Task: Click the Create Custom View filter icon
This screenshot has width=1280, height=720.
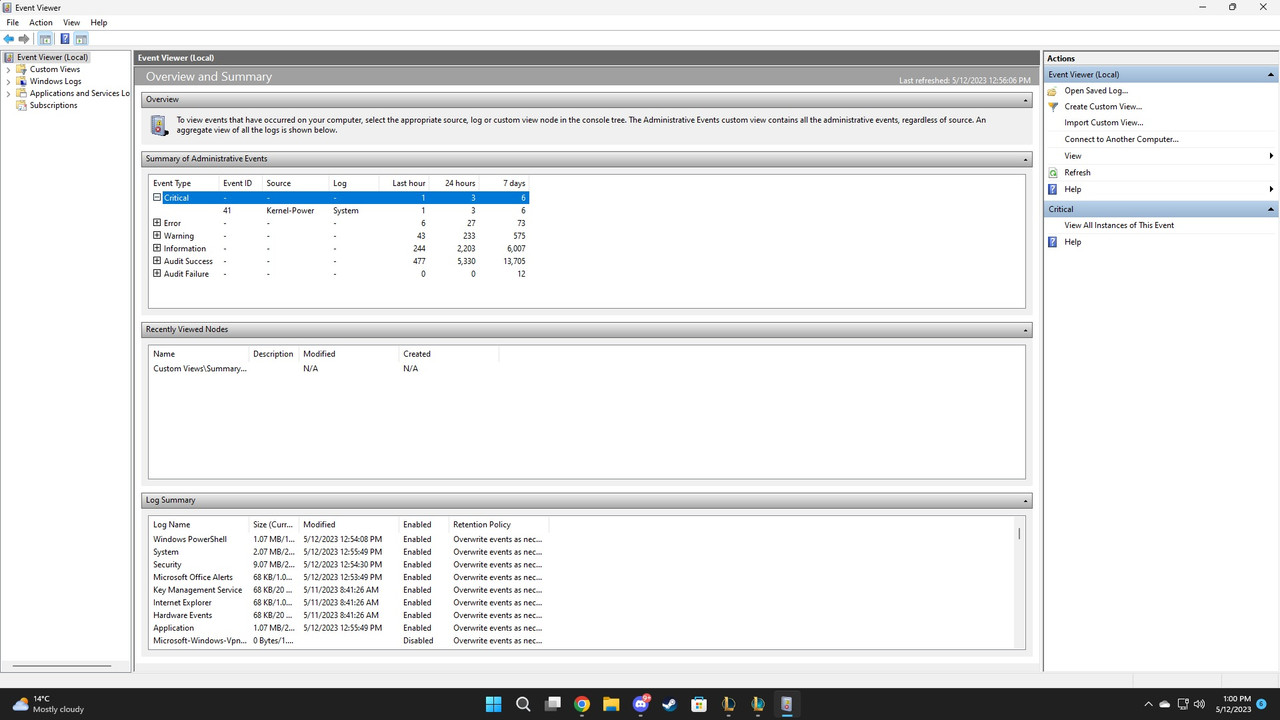Action: tap(1052, 107)
